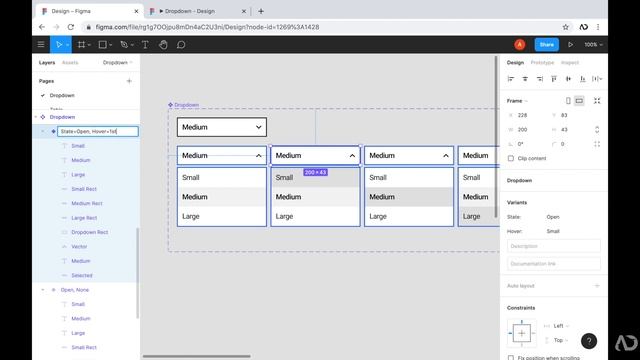Open the State variant value Open

[553, 217]
